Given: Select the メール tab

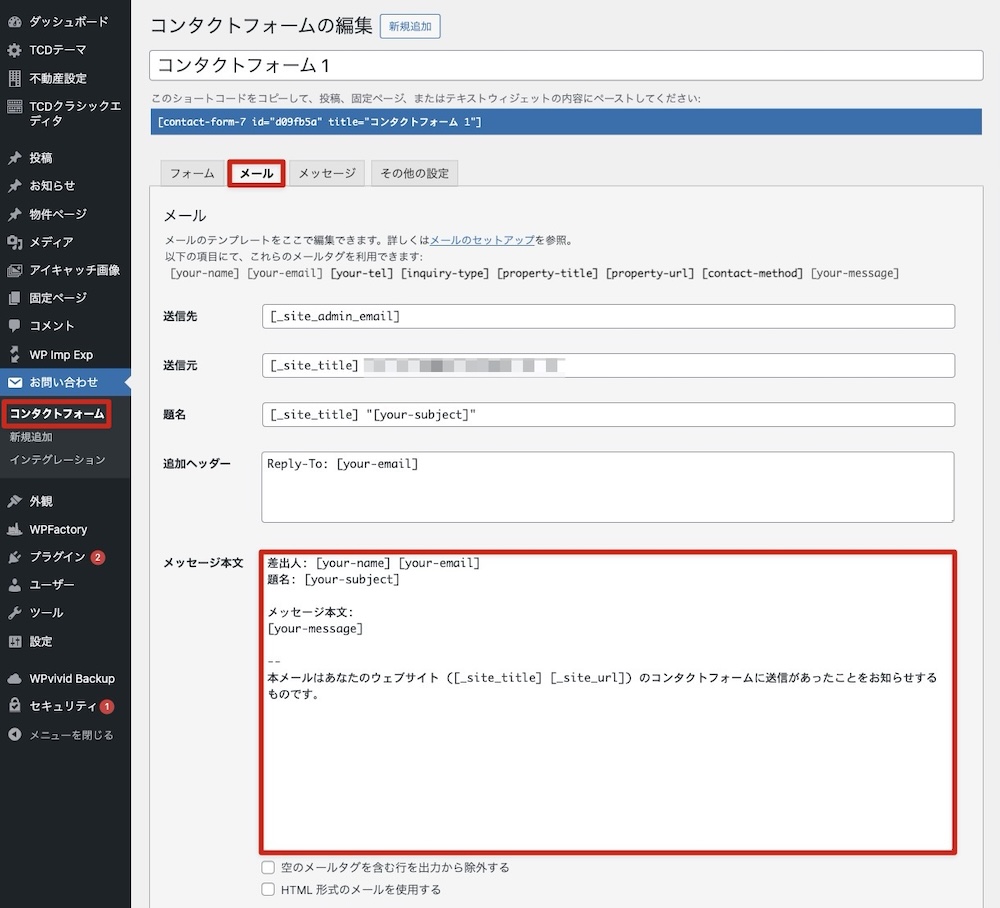Looking at the screenshot, I should click(256, 173).
